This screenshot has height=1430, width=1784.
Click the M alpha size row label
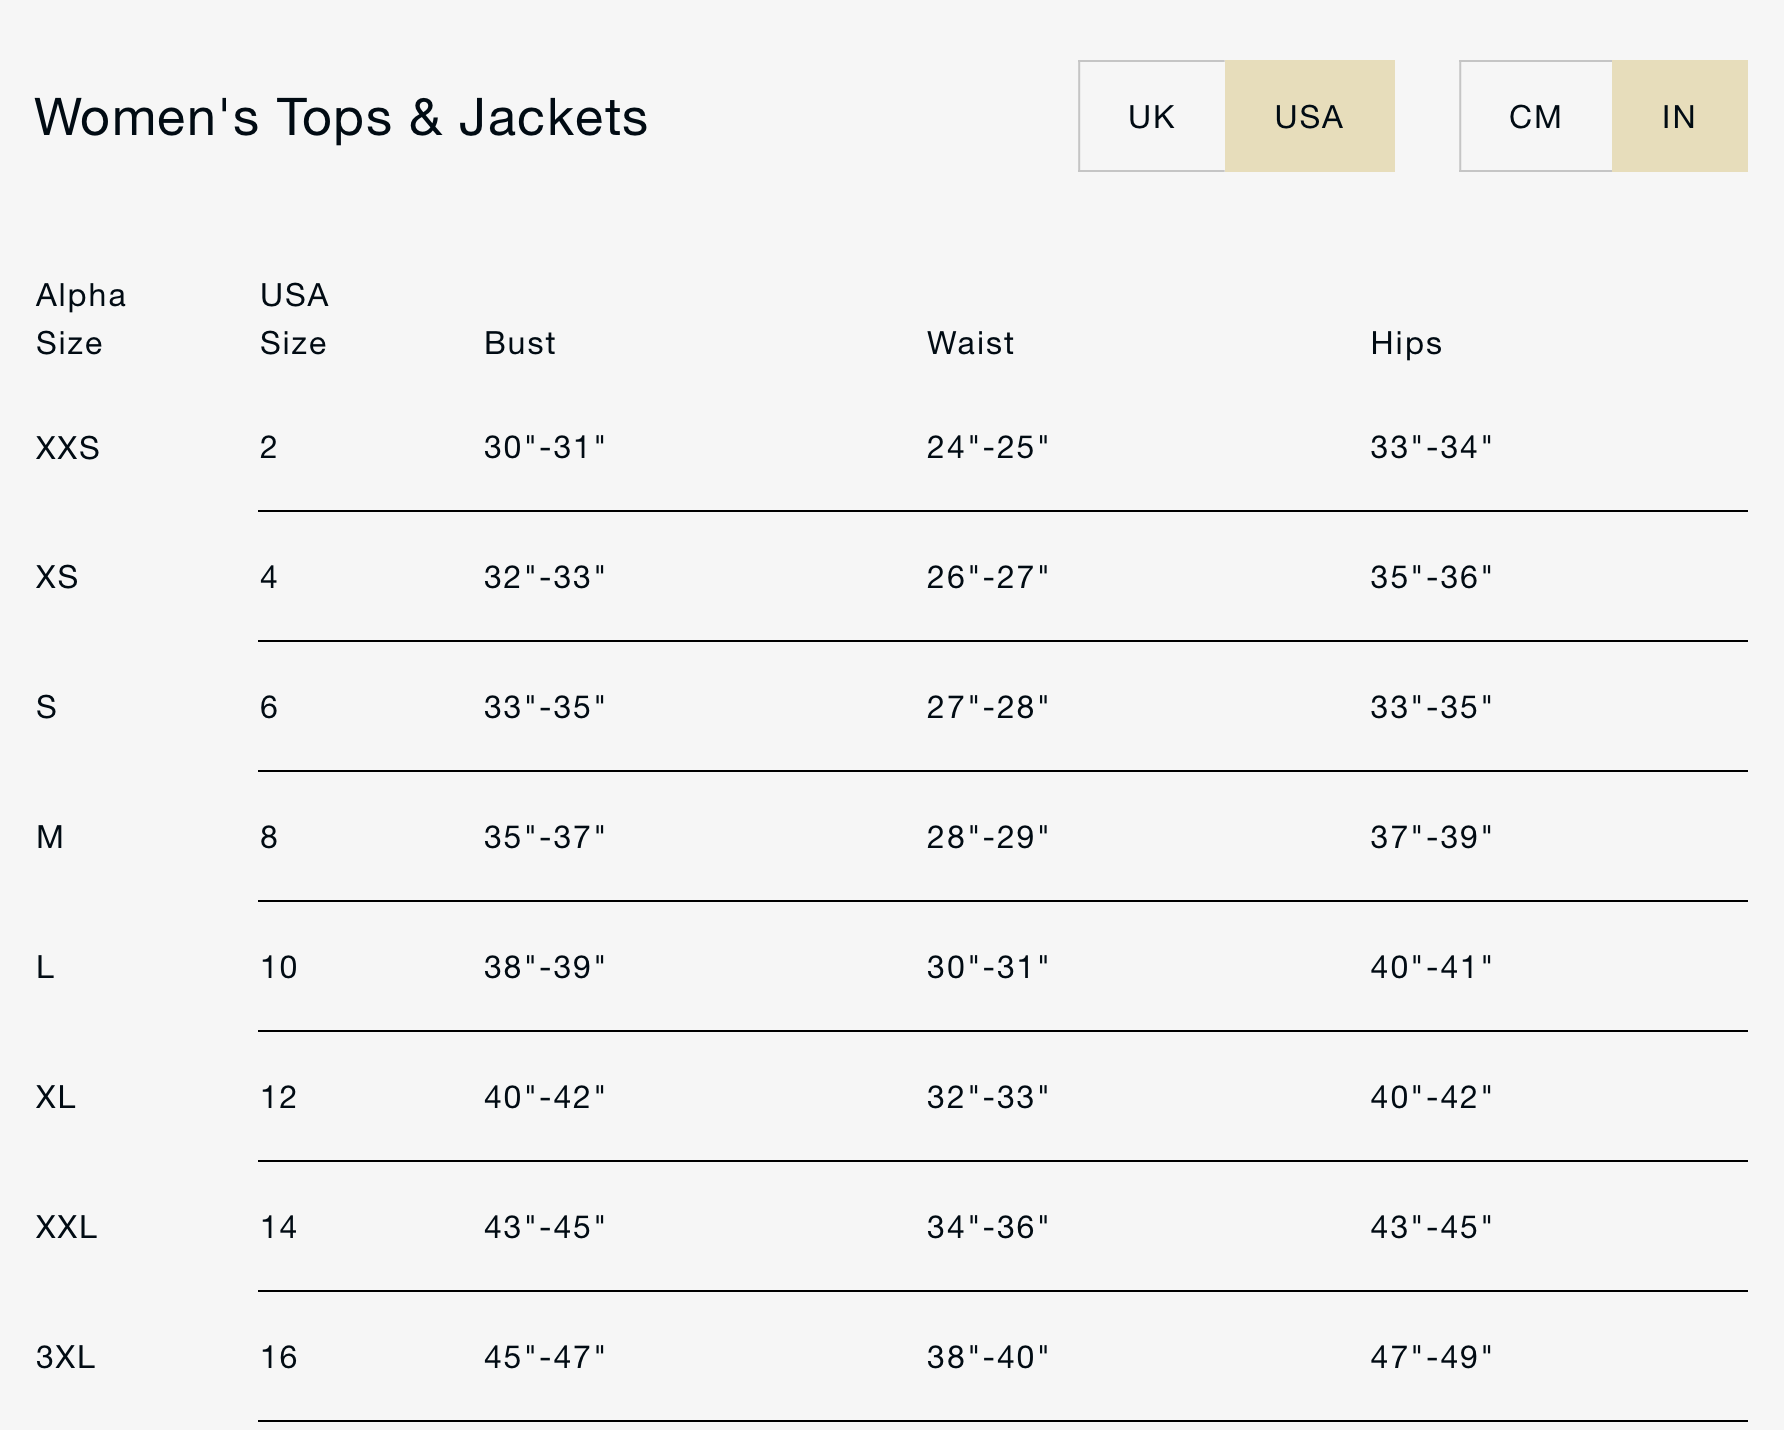tap(50, 837)
